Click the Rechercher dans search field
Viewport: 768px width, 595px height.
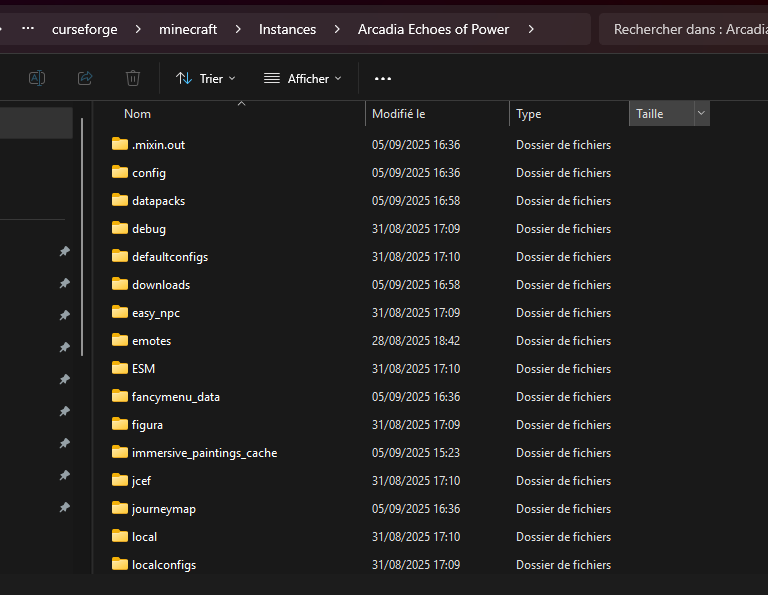pyautogui.click(x=684, y=29)
